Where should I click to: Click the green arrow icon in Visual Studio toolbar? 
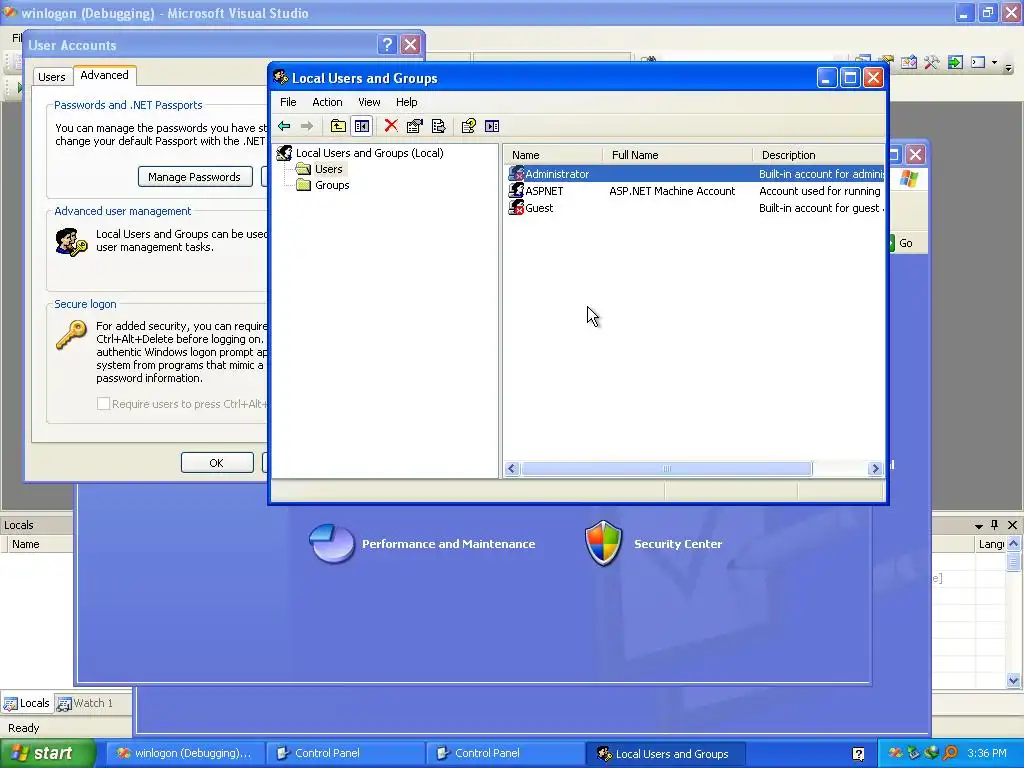tap(955, 63)
